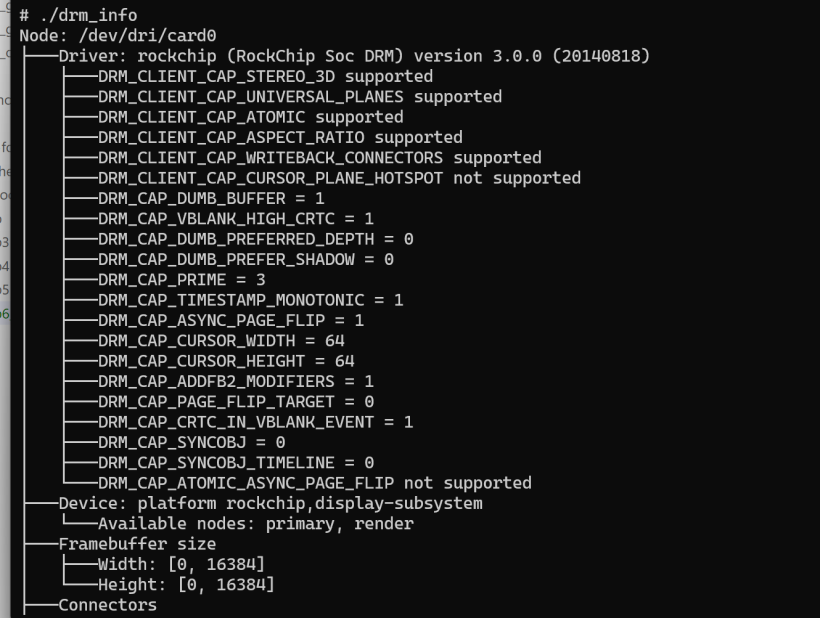Image resolution: width=820 pixels, height=618 pixels.
Task: Select the DRM_CAP_CURSOR_WIDTH = 64 line
Action: point(221,340)
